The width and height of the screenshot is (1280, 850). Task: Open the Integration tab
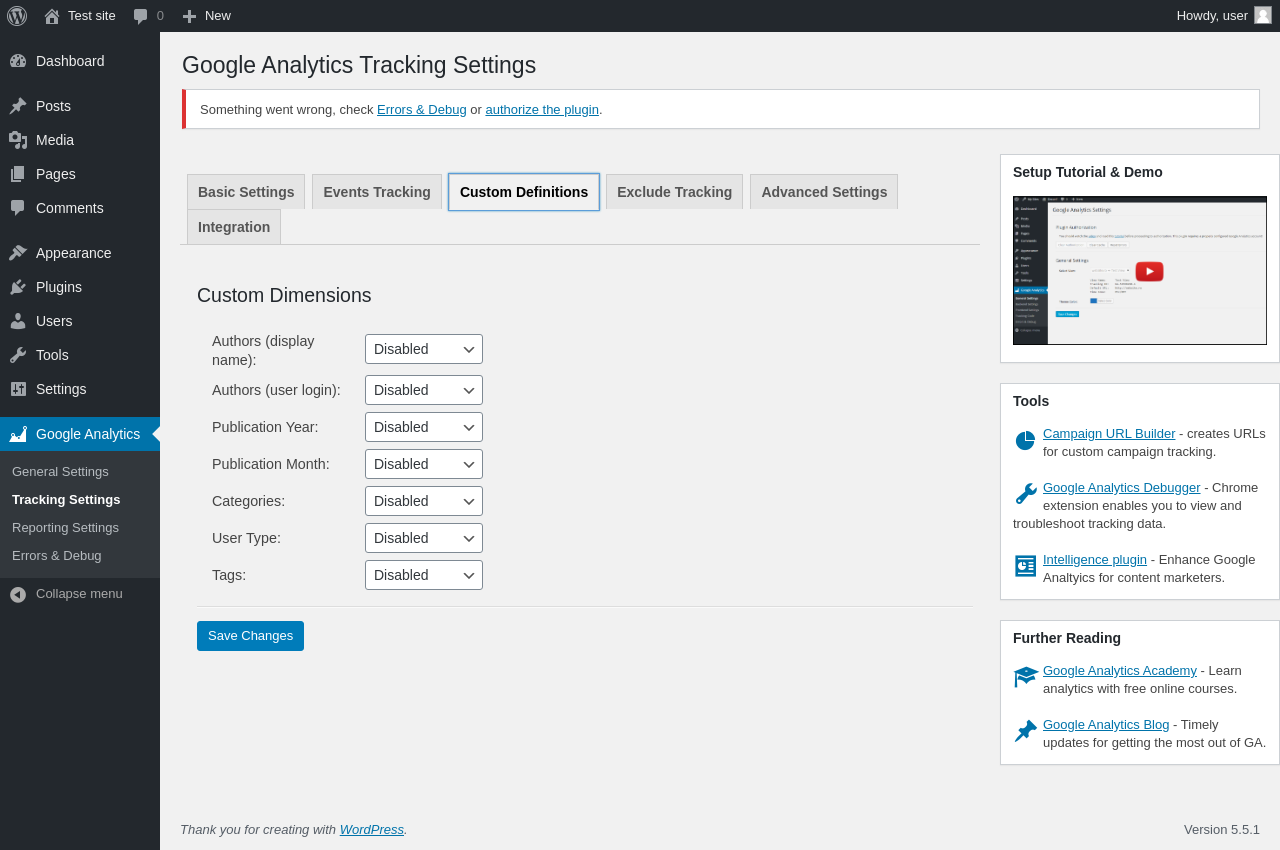pos(234,227)
